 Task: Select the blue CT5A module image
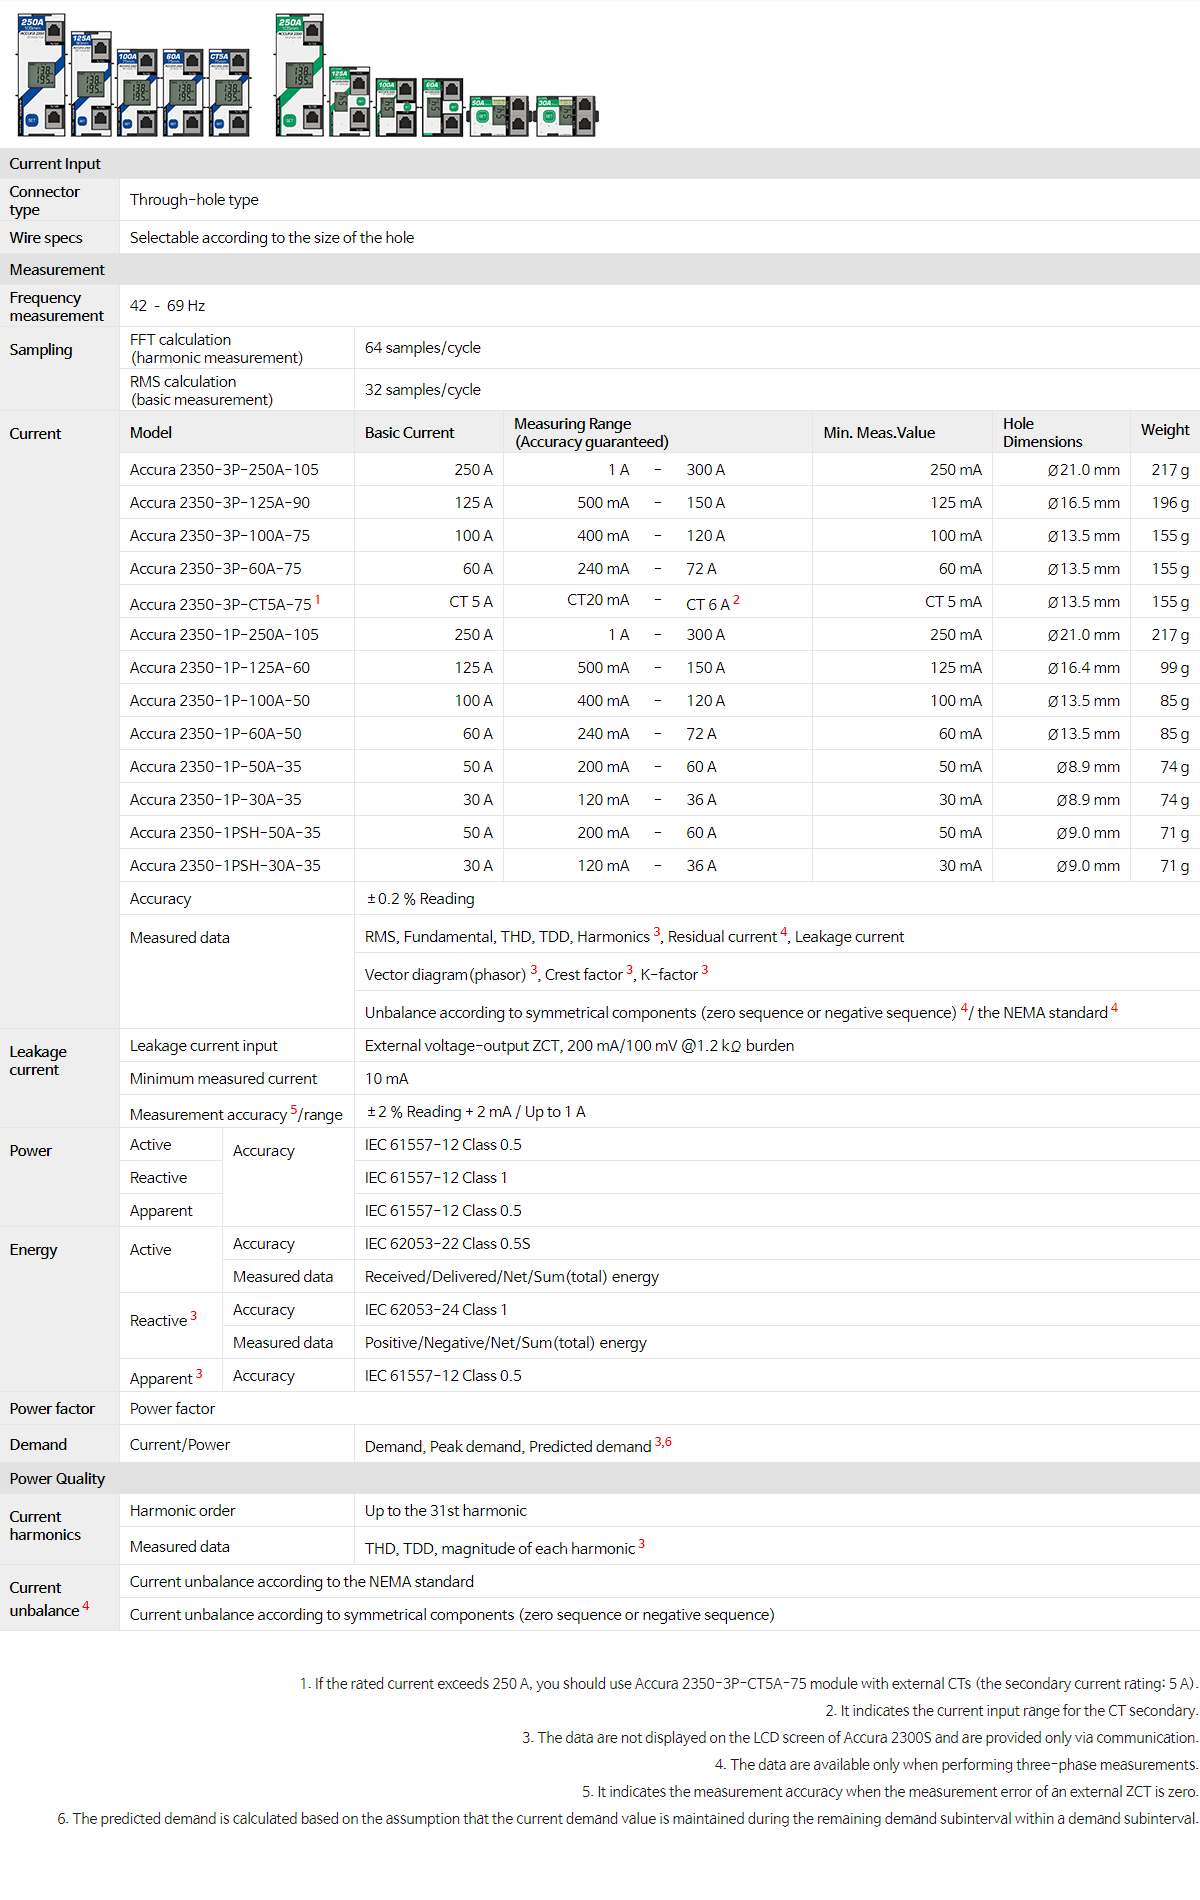click(x=229, y=93)
